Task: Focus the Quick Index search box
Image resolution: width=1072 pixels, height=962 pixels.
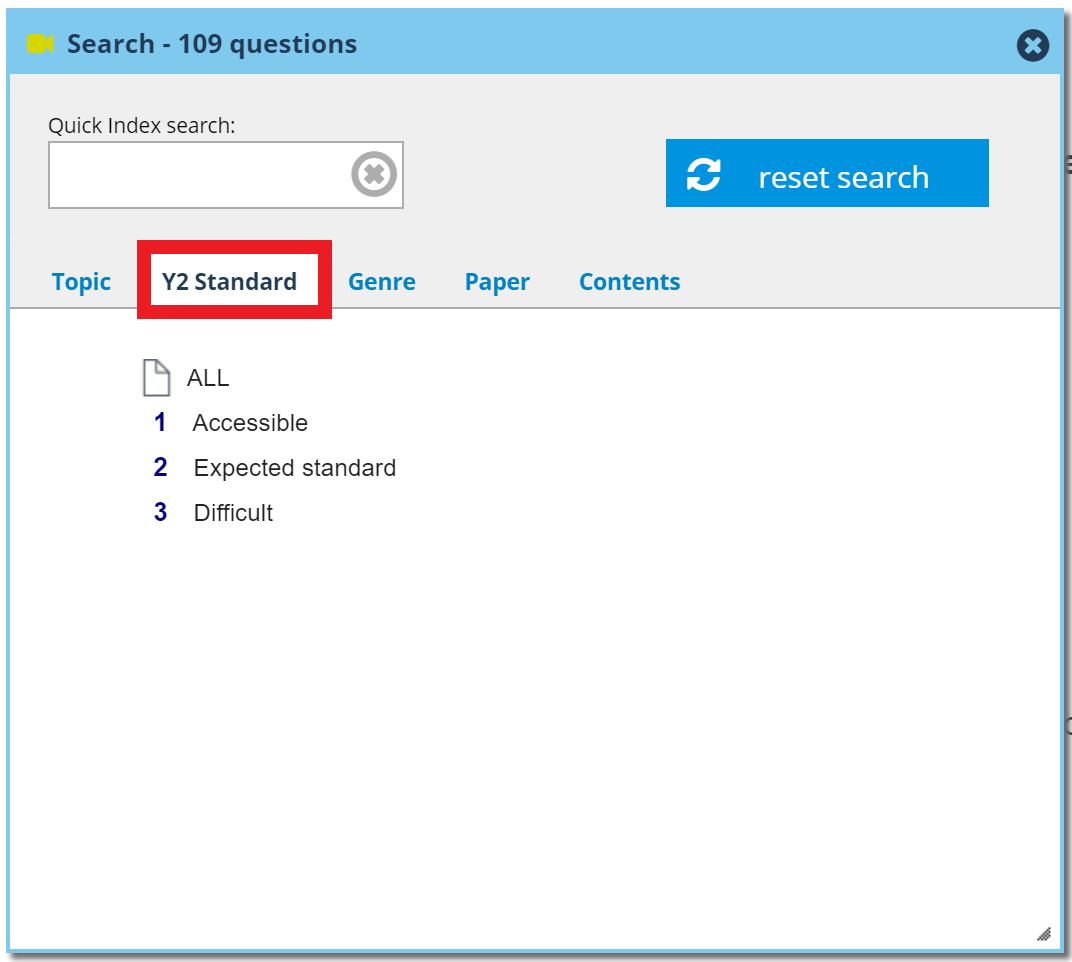Action: pyautogui.click(x=198, y=175)
